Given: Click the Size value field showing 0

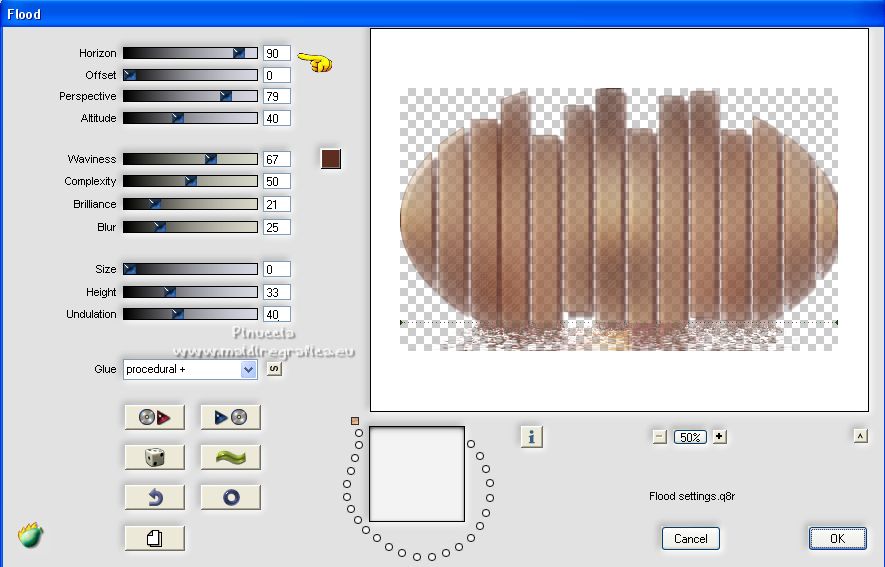Looking at the screenshot, I should pyautogui.click(x=277, y=269).
